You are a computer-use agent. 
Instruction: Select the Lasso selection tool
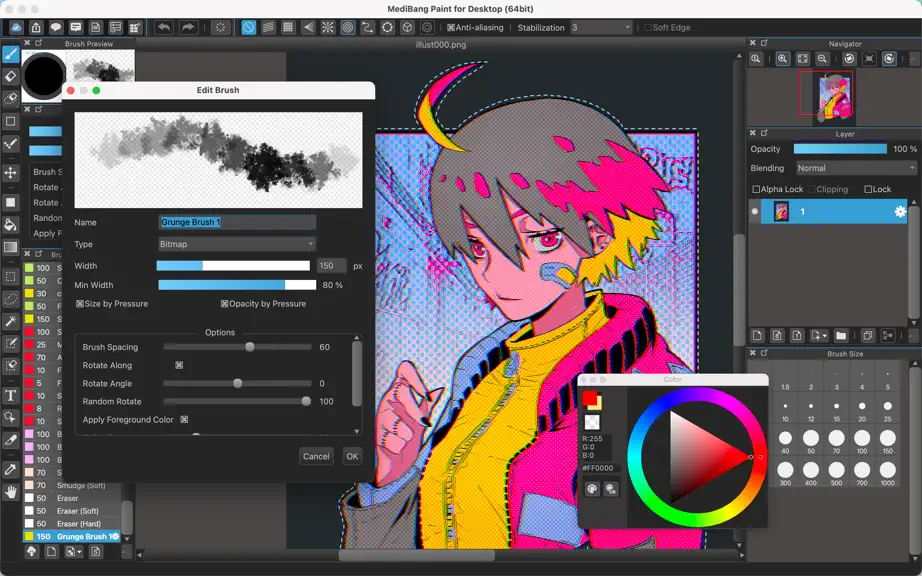coord(11,299)
